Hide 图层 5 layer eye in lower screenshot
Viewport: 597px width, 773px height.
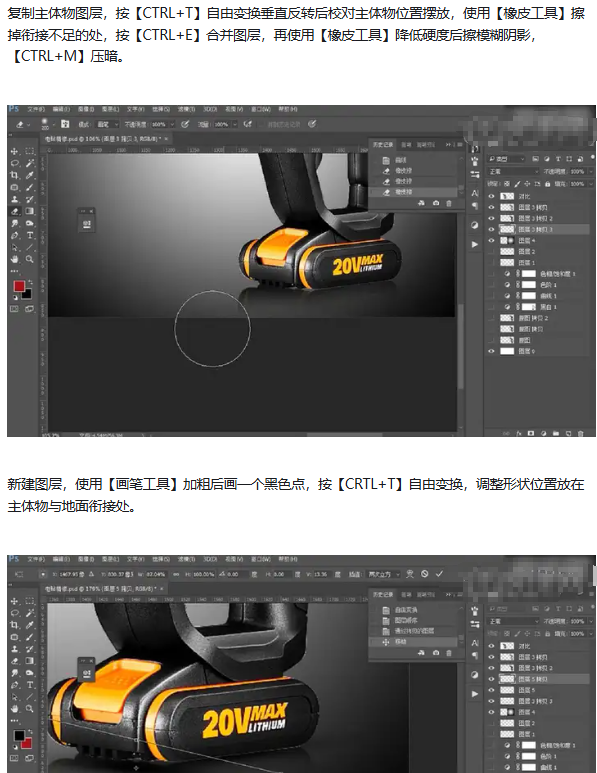pyautogui.click(x=491, y=690)
